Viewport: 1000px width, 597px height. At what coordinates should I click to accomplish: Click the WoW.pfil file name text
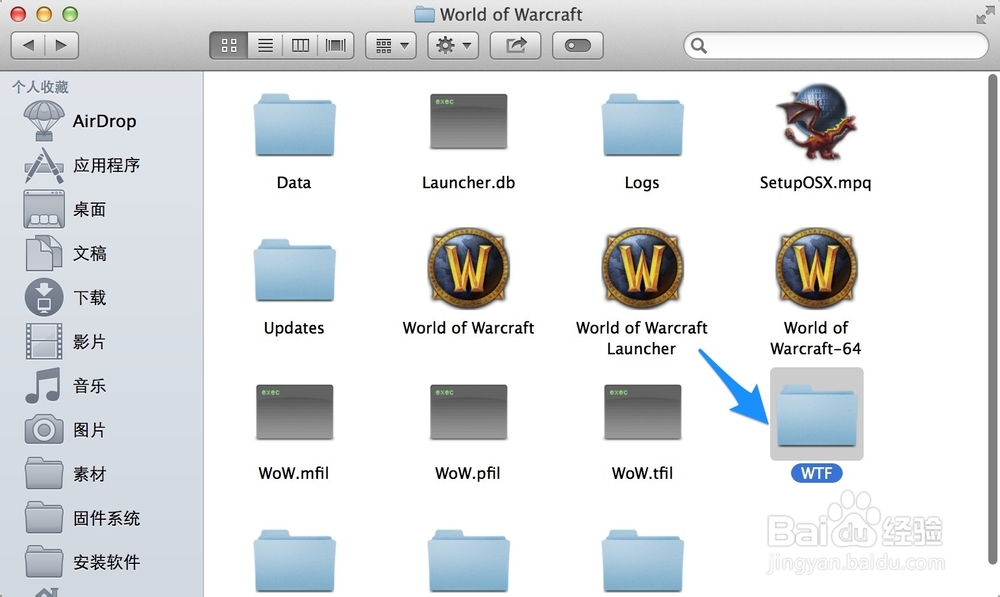click(467, 473)
